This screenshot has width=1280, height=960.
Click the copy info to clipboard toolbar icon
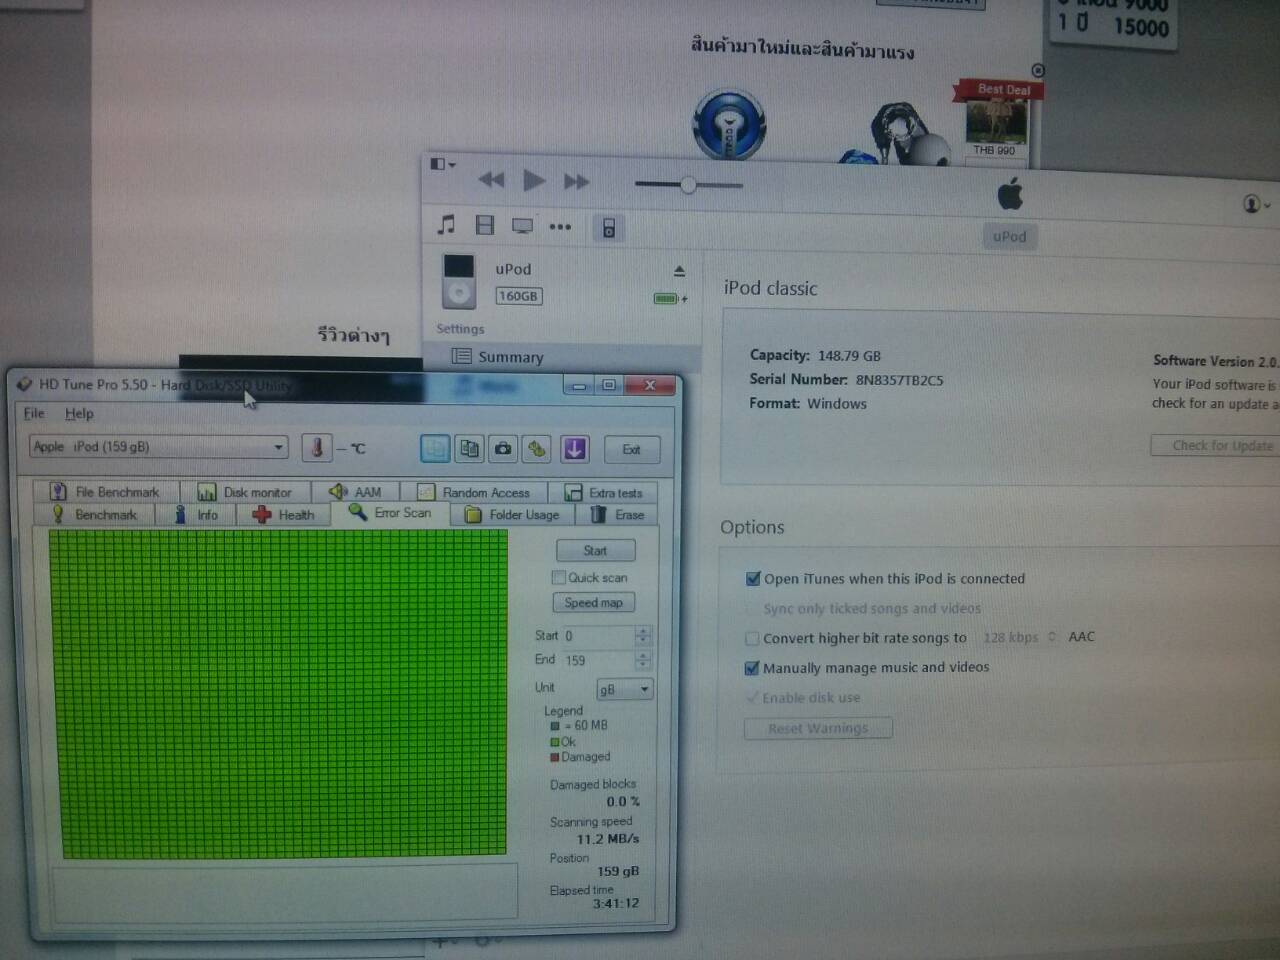tap(435, 449)
